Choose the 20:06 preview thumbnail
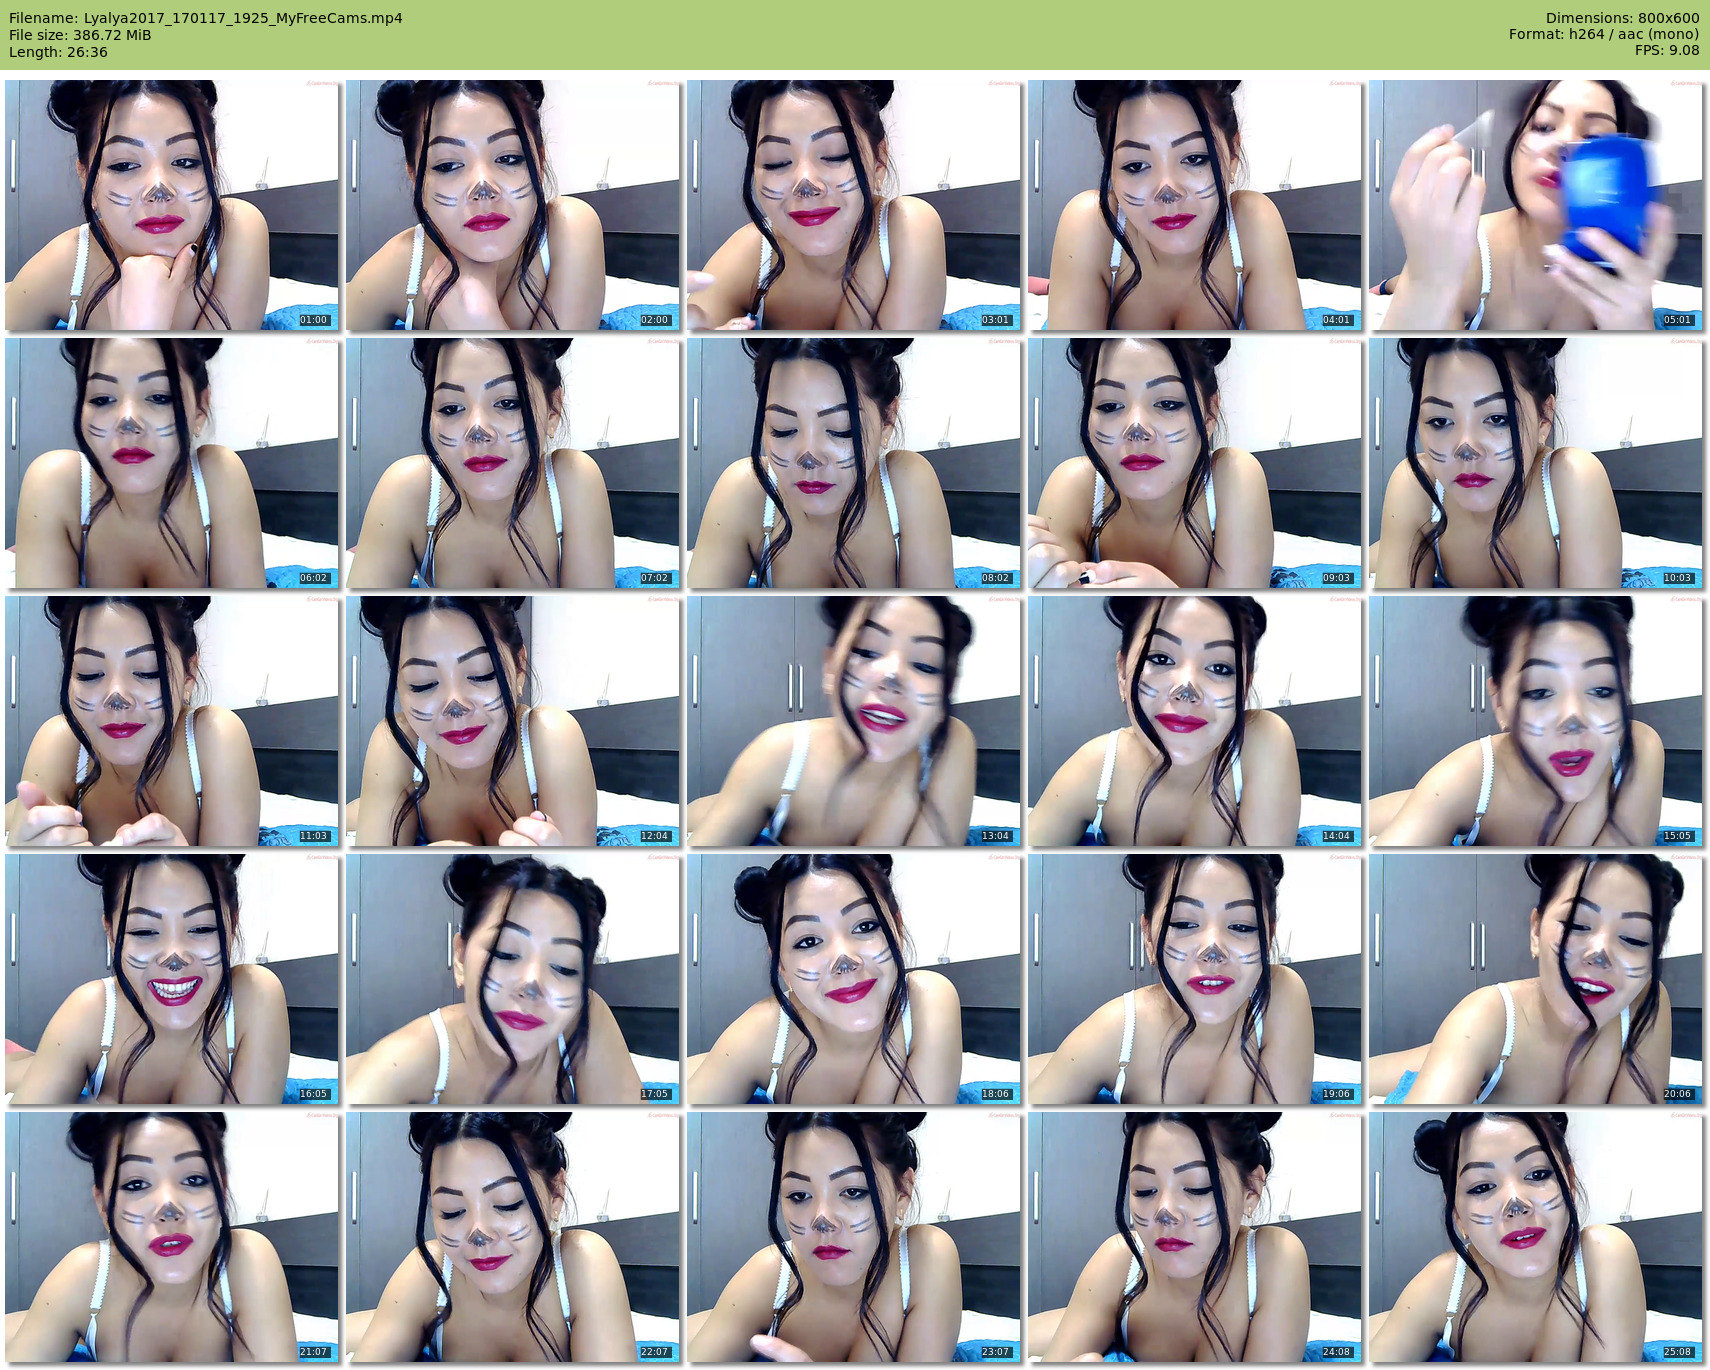Screen dimensions: 1710x1370 [1536, 979]
